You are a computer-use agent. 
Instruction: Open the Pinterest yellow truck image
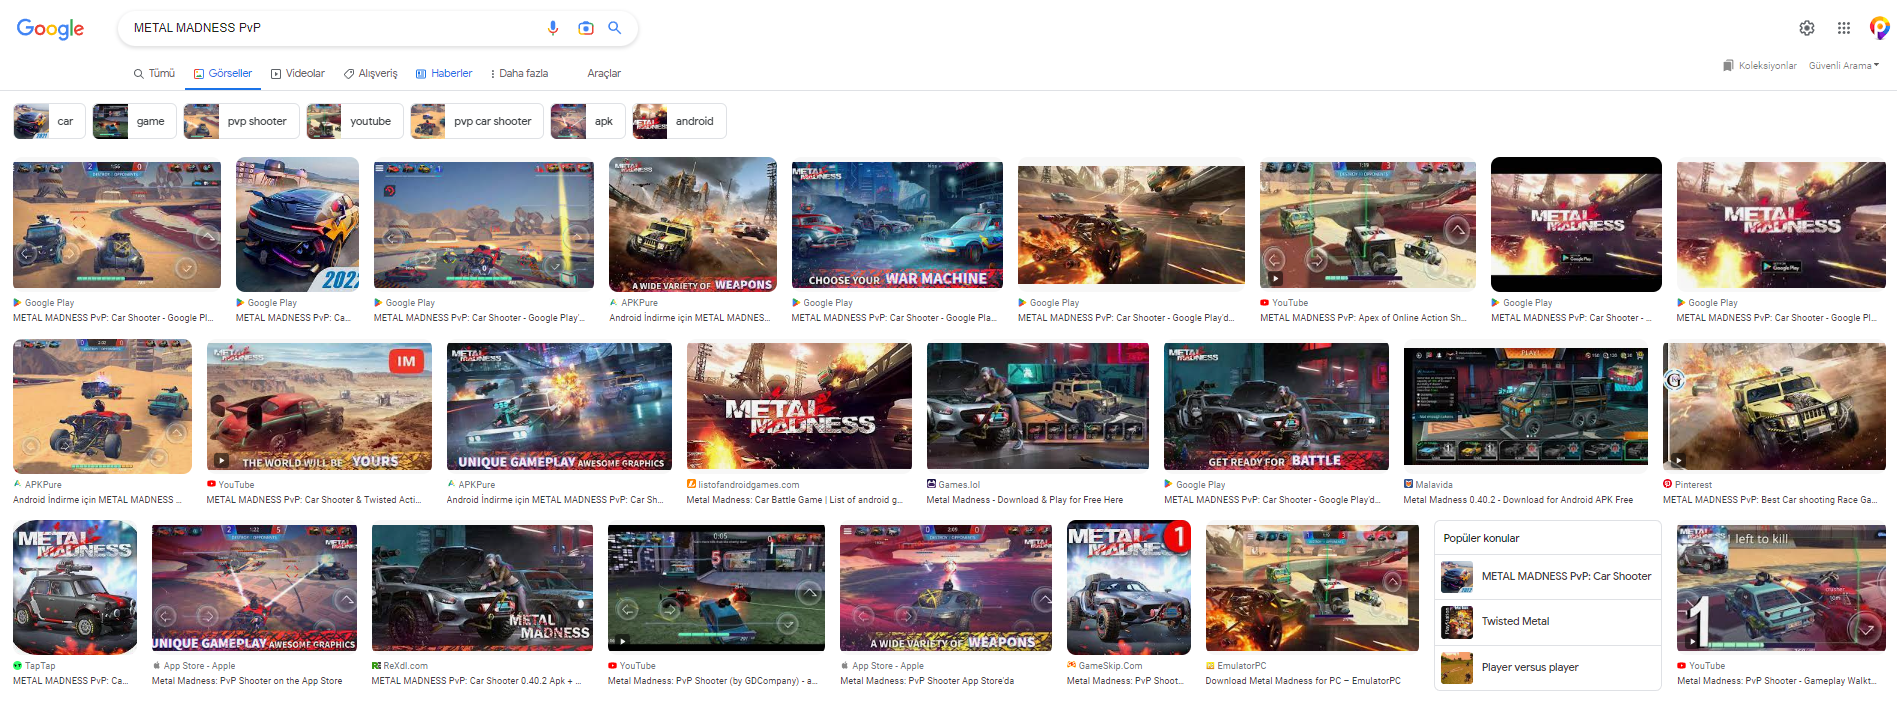point(1774,406)
